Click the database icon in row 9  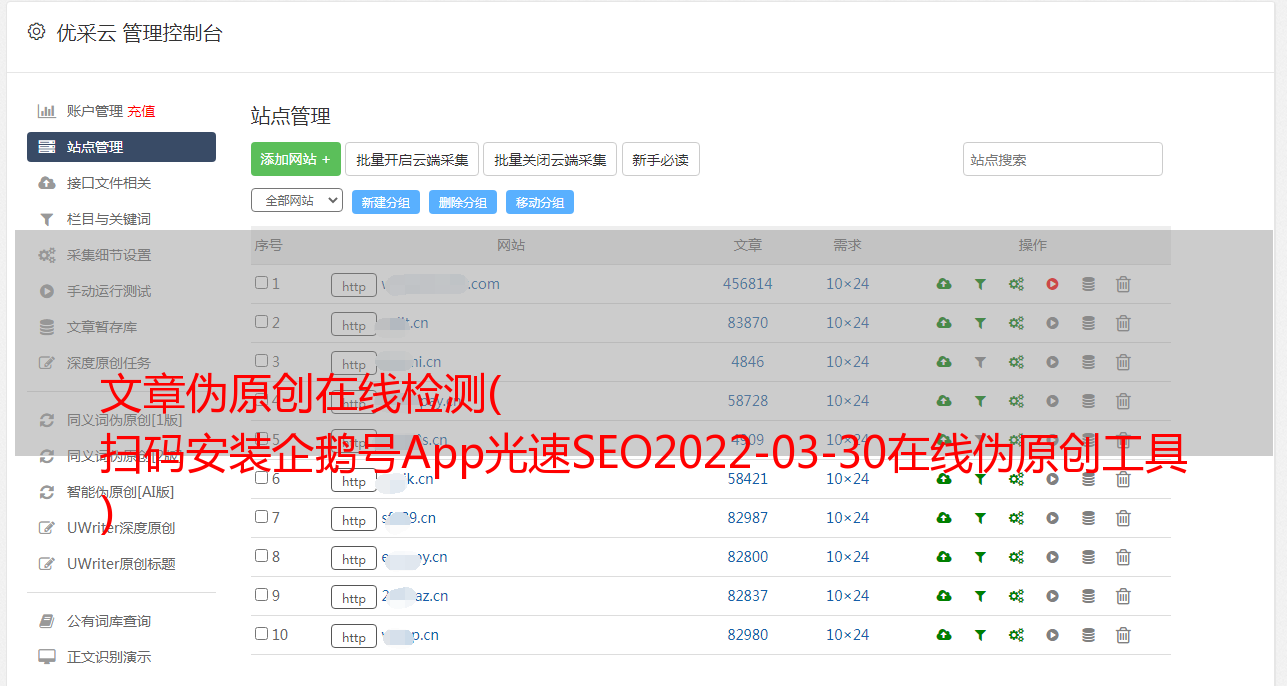click(1088, 596)
